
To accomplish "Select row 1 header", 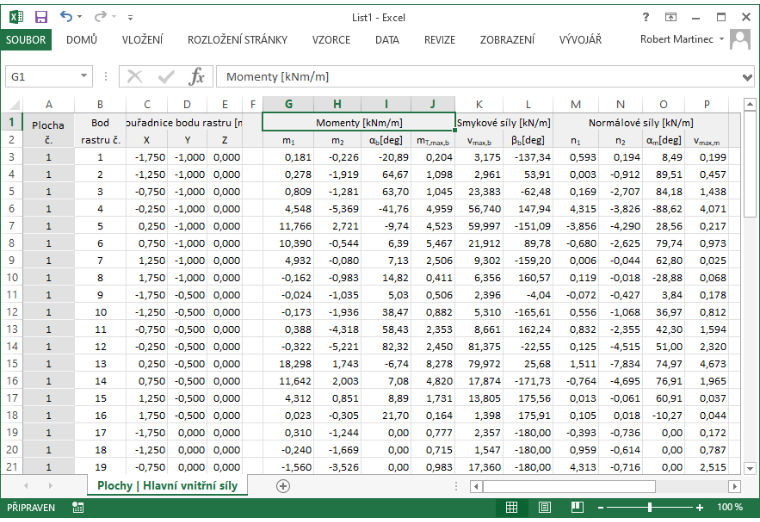I will coord(11,122).
